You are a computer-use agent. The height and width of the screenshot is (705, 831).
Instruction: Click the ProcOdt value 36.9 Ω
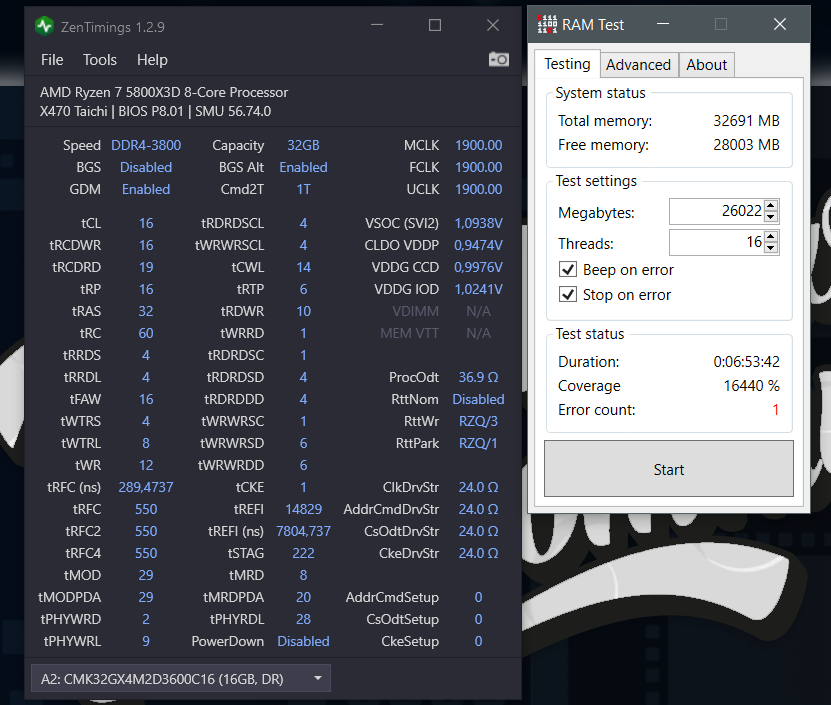pyautogui.click(x=478, y=377)
